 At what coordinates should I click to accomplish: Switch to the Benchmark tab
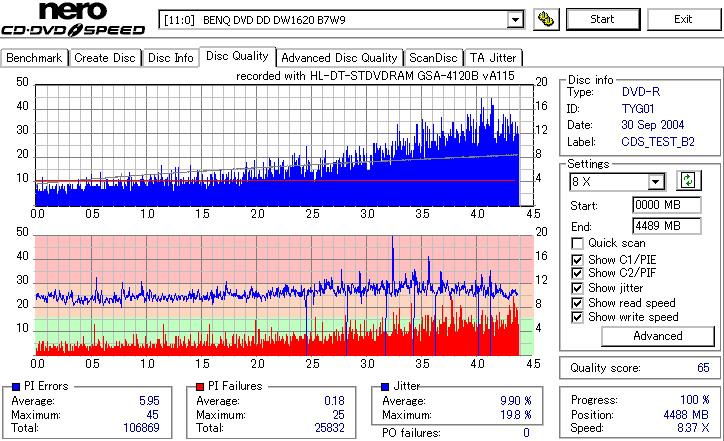pyautogui.click(x=34, y=58)
